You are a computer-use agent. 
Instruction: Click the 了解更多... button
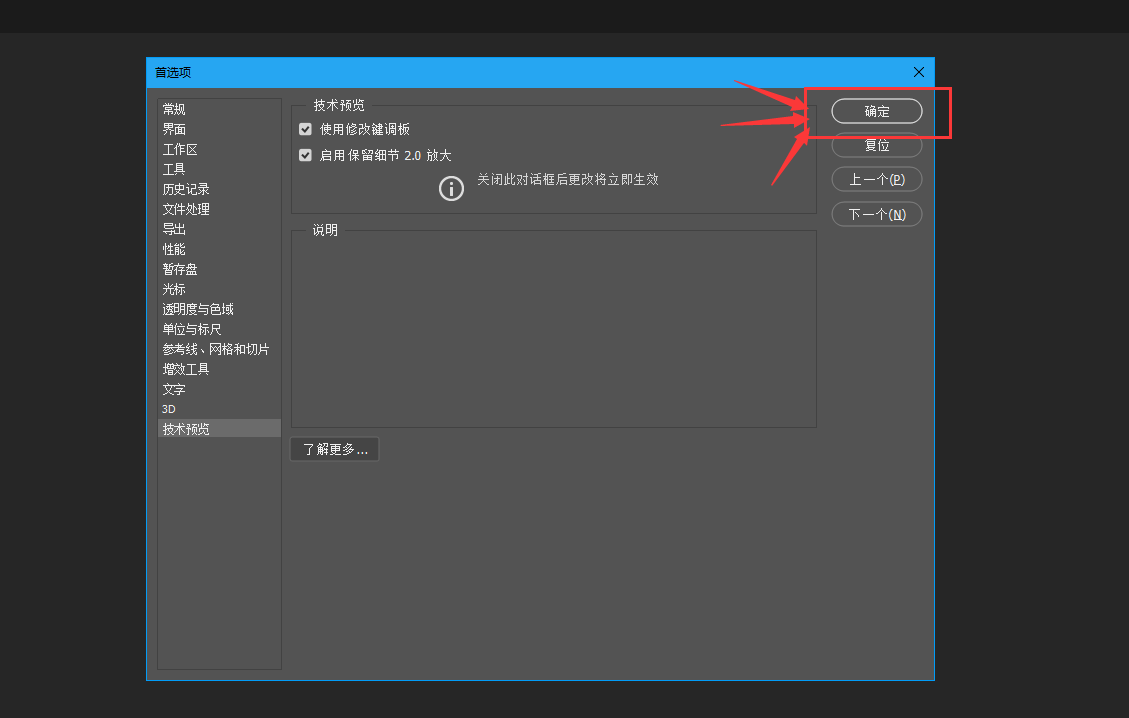tap(335, 449)
